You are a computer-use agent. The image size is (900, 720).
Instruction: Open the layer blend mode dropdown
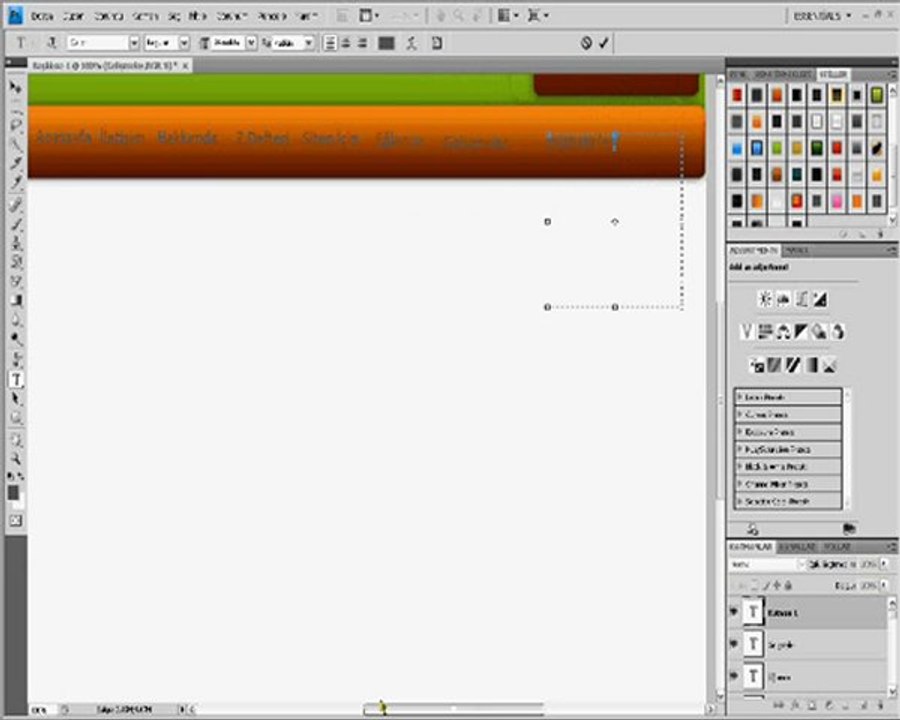[x=768, y=564]
